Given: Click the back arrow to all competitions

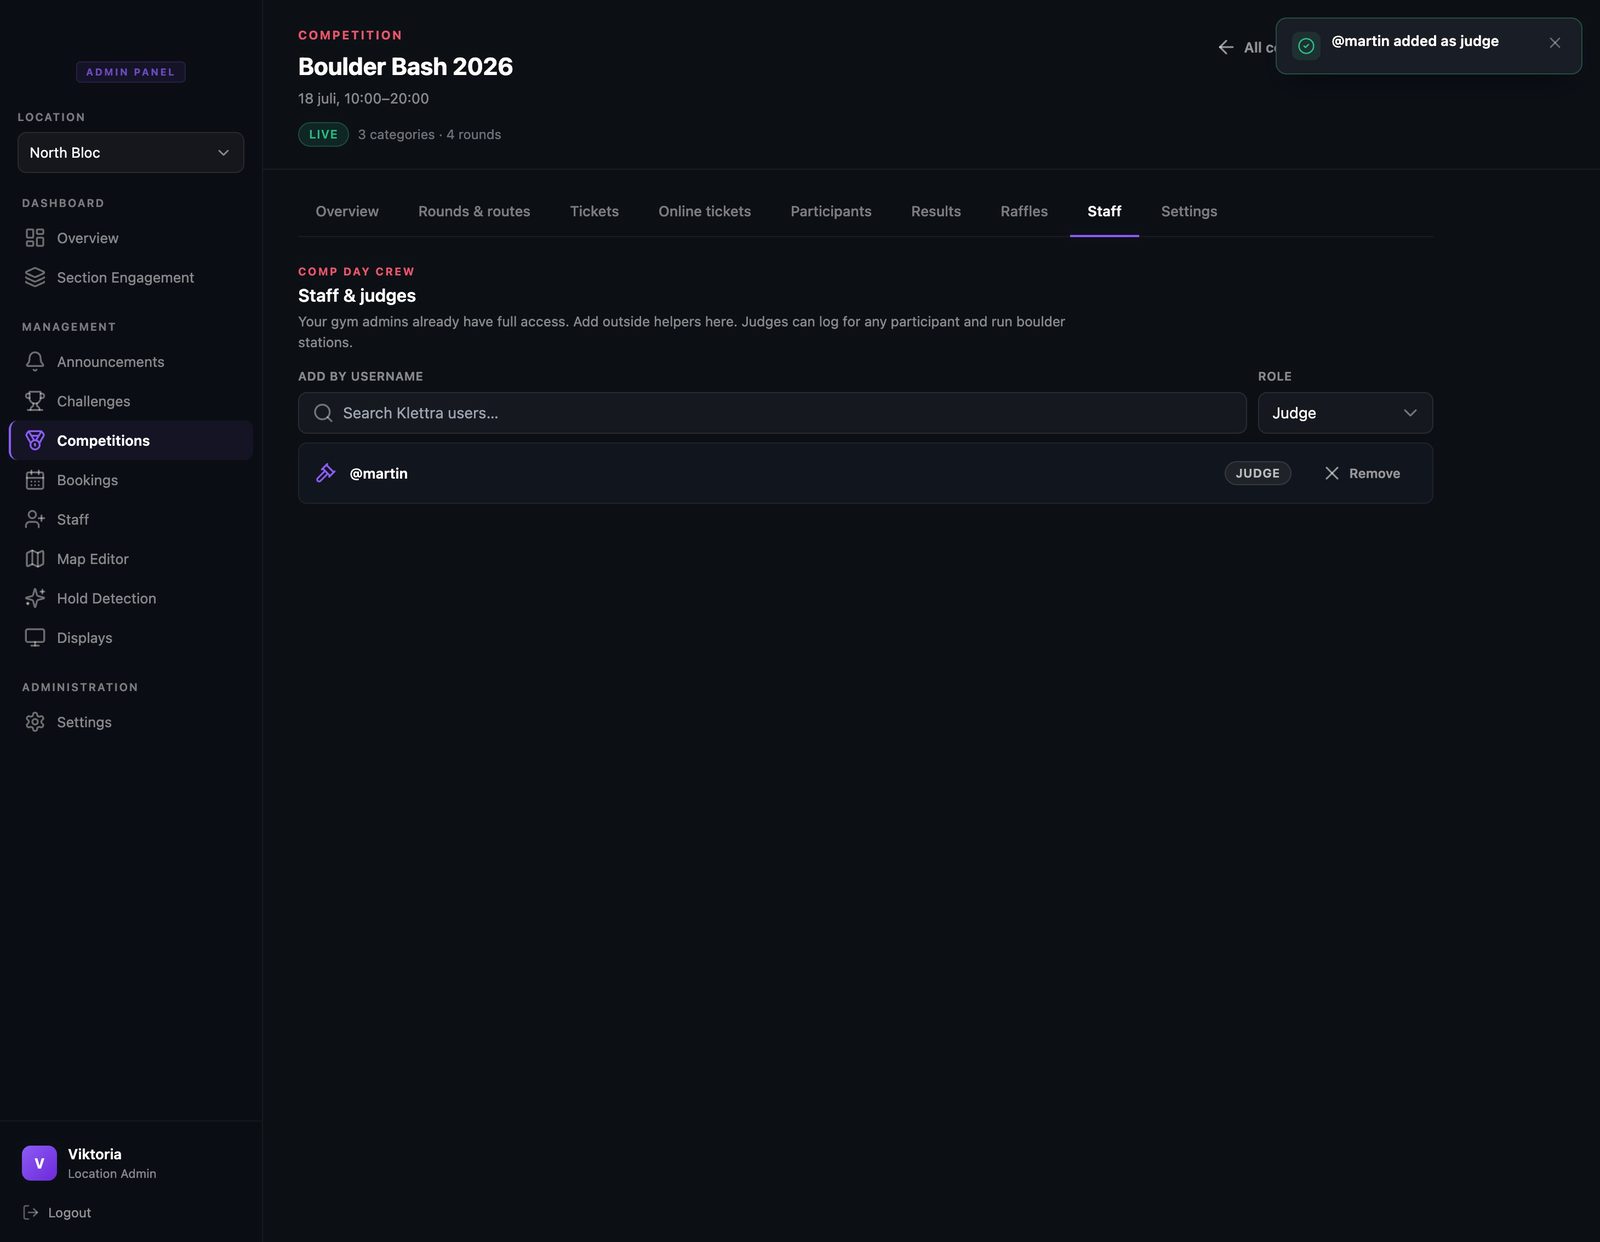Looking at the screenshot, I should (x=1226, y=47).
